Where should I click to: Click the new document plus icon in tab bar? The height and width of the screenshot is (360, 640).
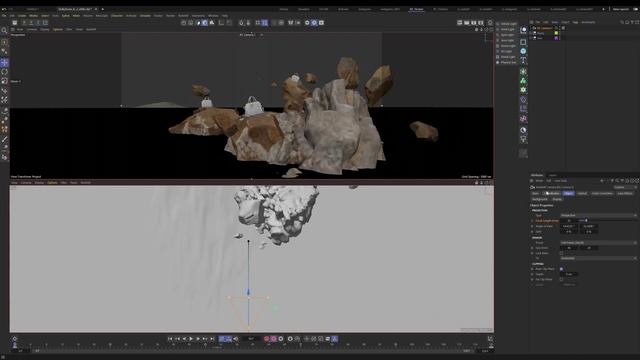pos(102,9)
